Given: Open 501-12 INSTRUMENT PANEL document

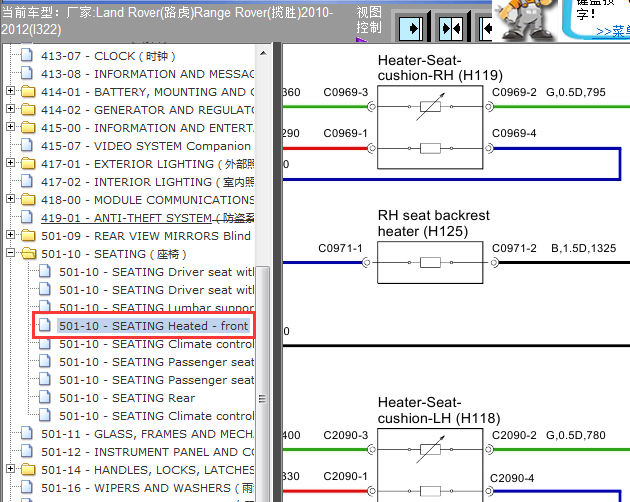Looking at the screenshot, I should [147, 452].
